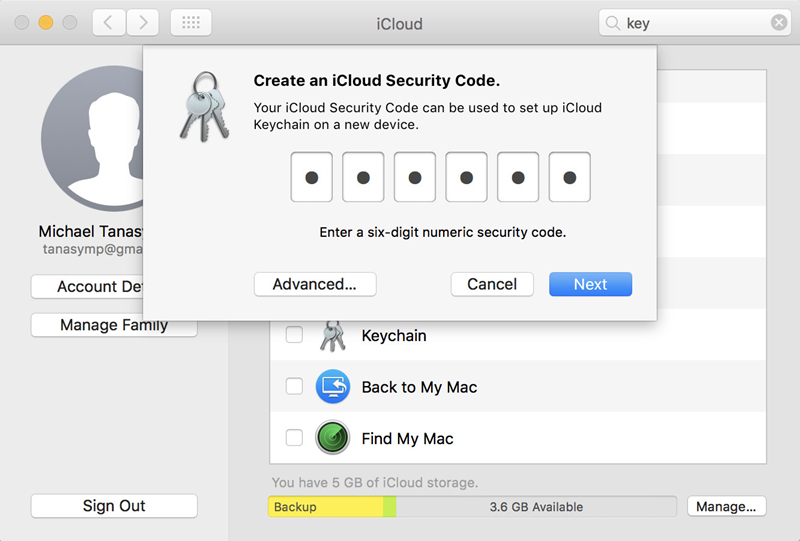Click the 'Back to My Mac' label
Viewport: 800px width, 541px height.
tap(419, 387)
